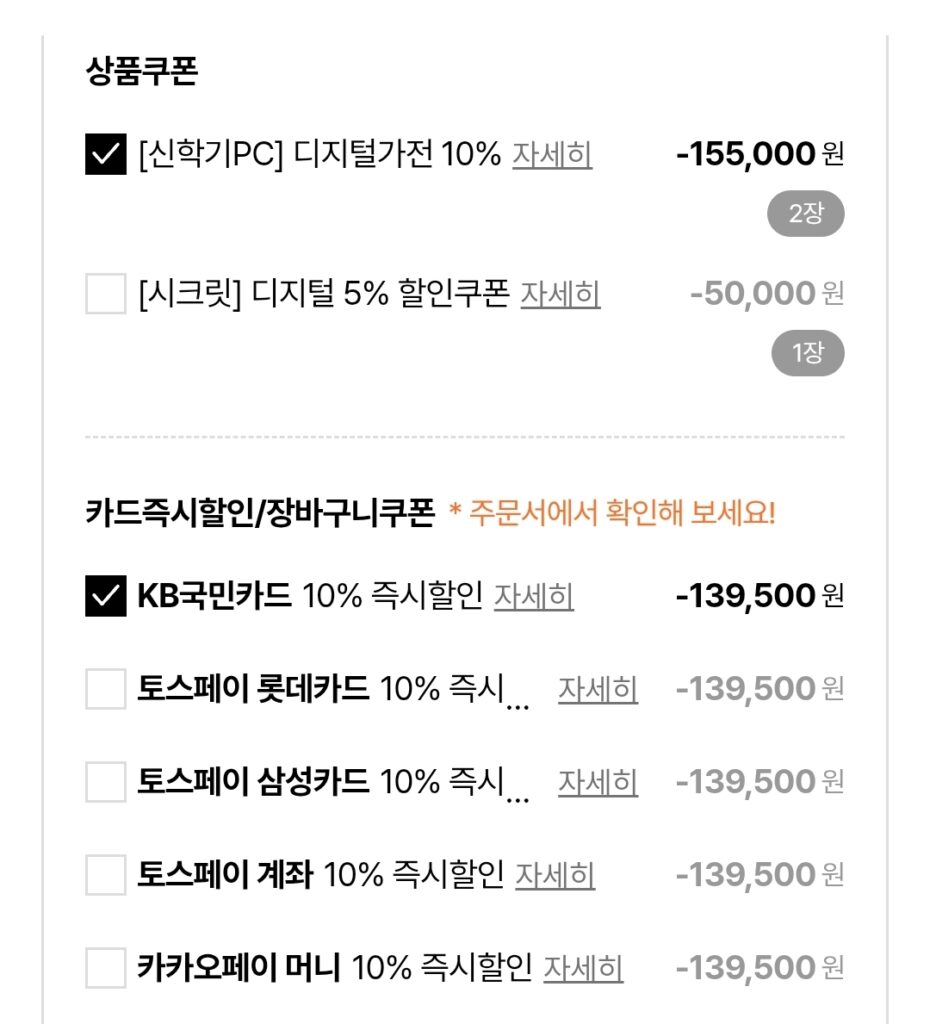Open 자세히 link for 시크릿 5% coupon
This screenshot has height=1024, width=930.
pyautogui.click(x=560, y=295)
